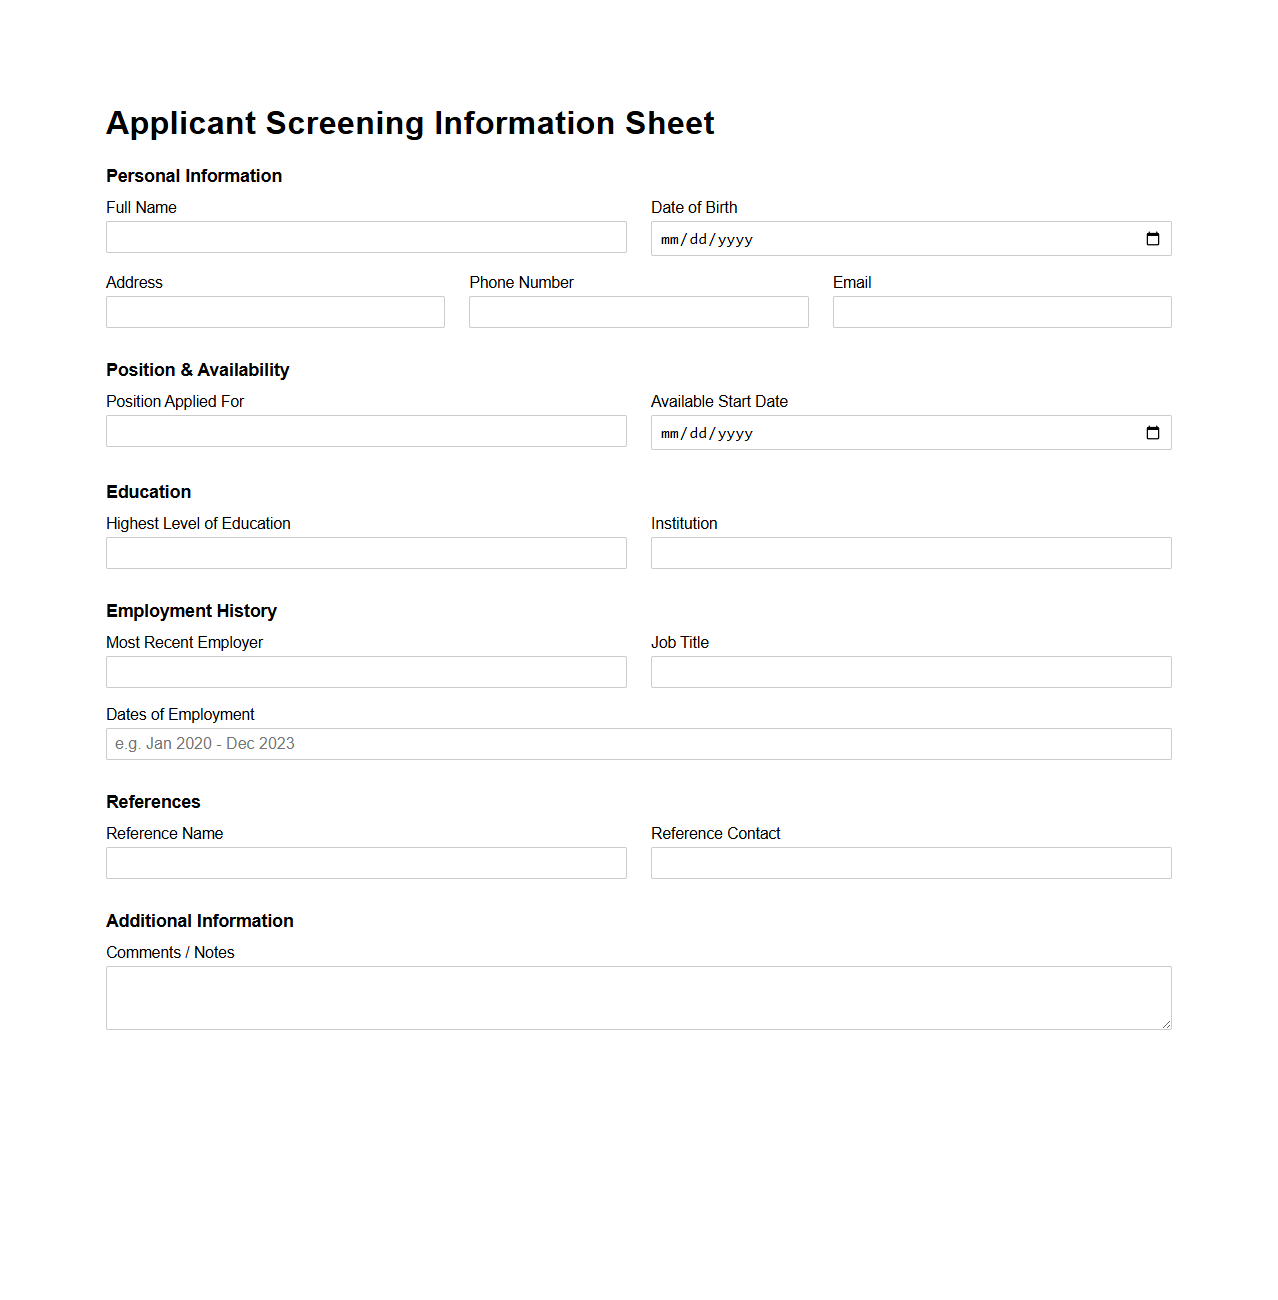
Task: Click the Comments textarea resize grip
Action: [x=1165, y=1024]
